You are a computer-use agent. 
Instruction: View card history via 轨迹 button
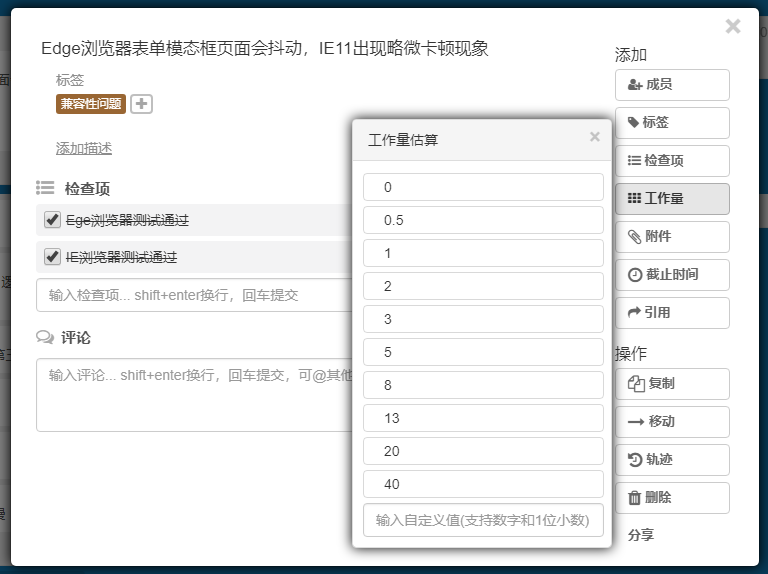[671, 460]
